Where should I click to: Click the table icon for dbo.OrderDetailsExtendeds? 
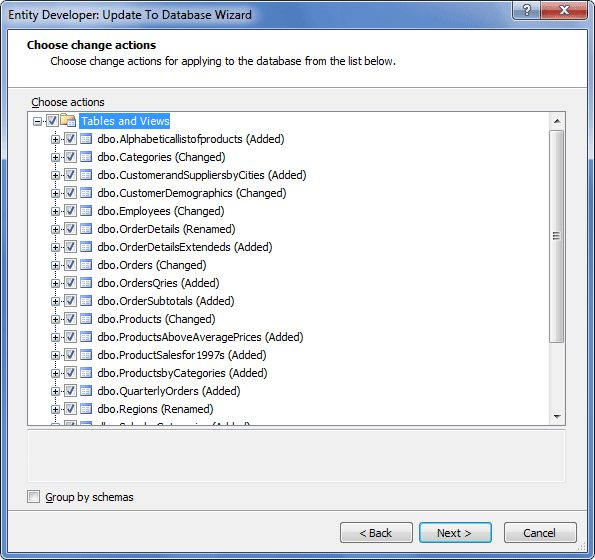pos(86,247)
